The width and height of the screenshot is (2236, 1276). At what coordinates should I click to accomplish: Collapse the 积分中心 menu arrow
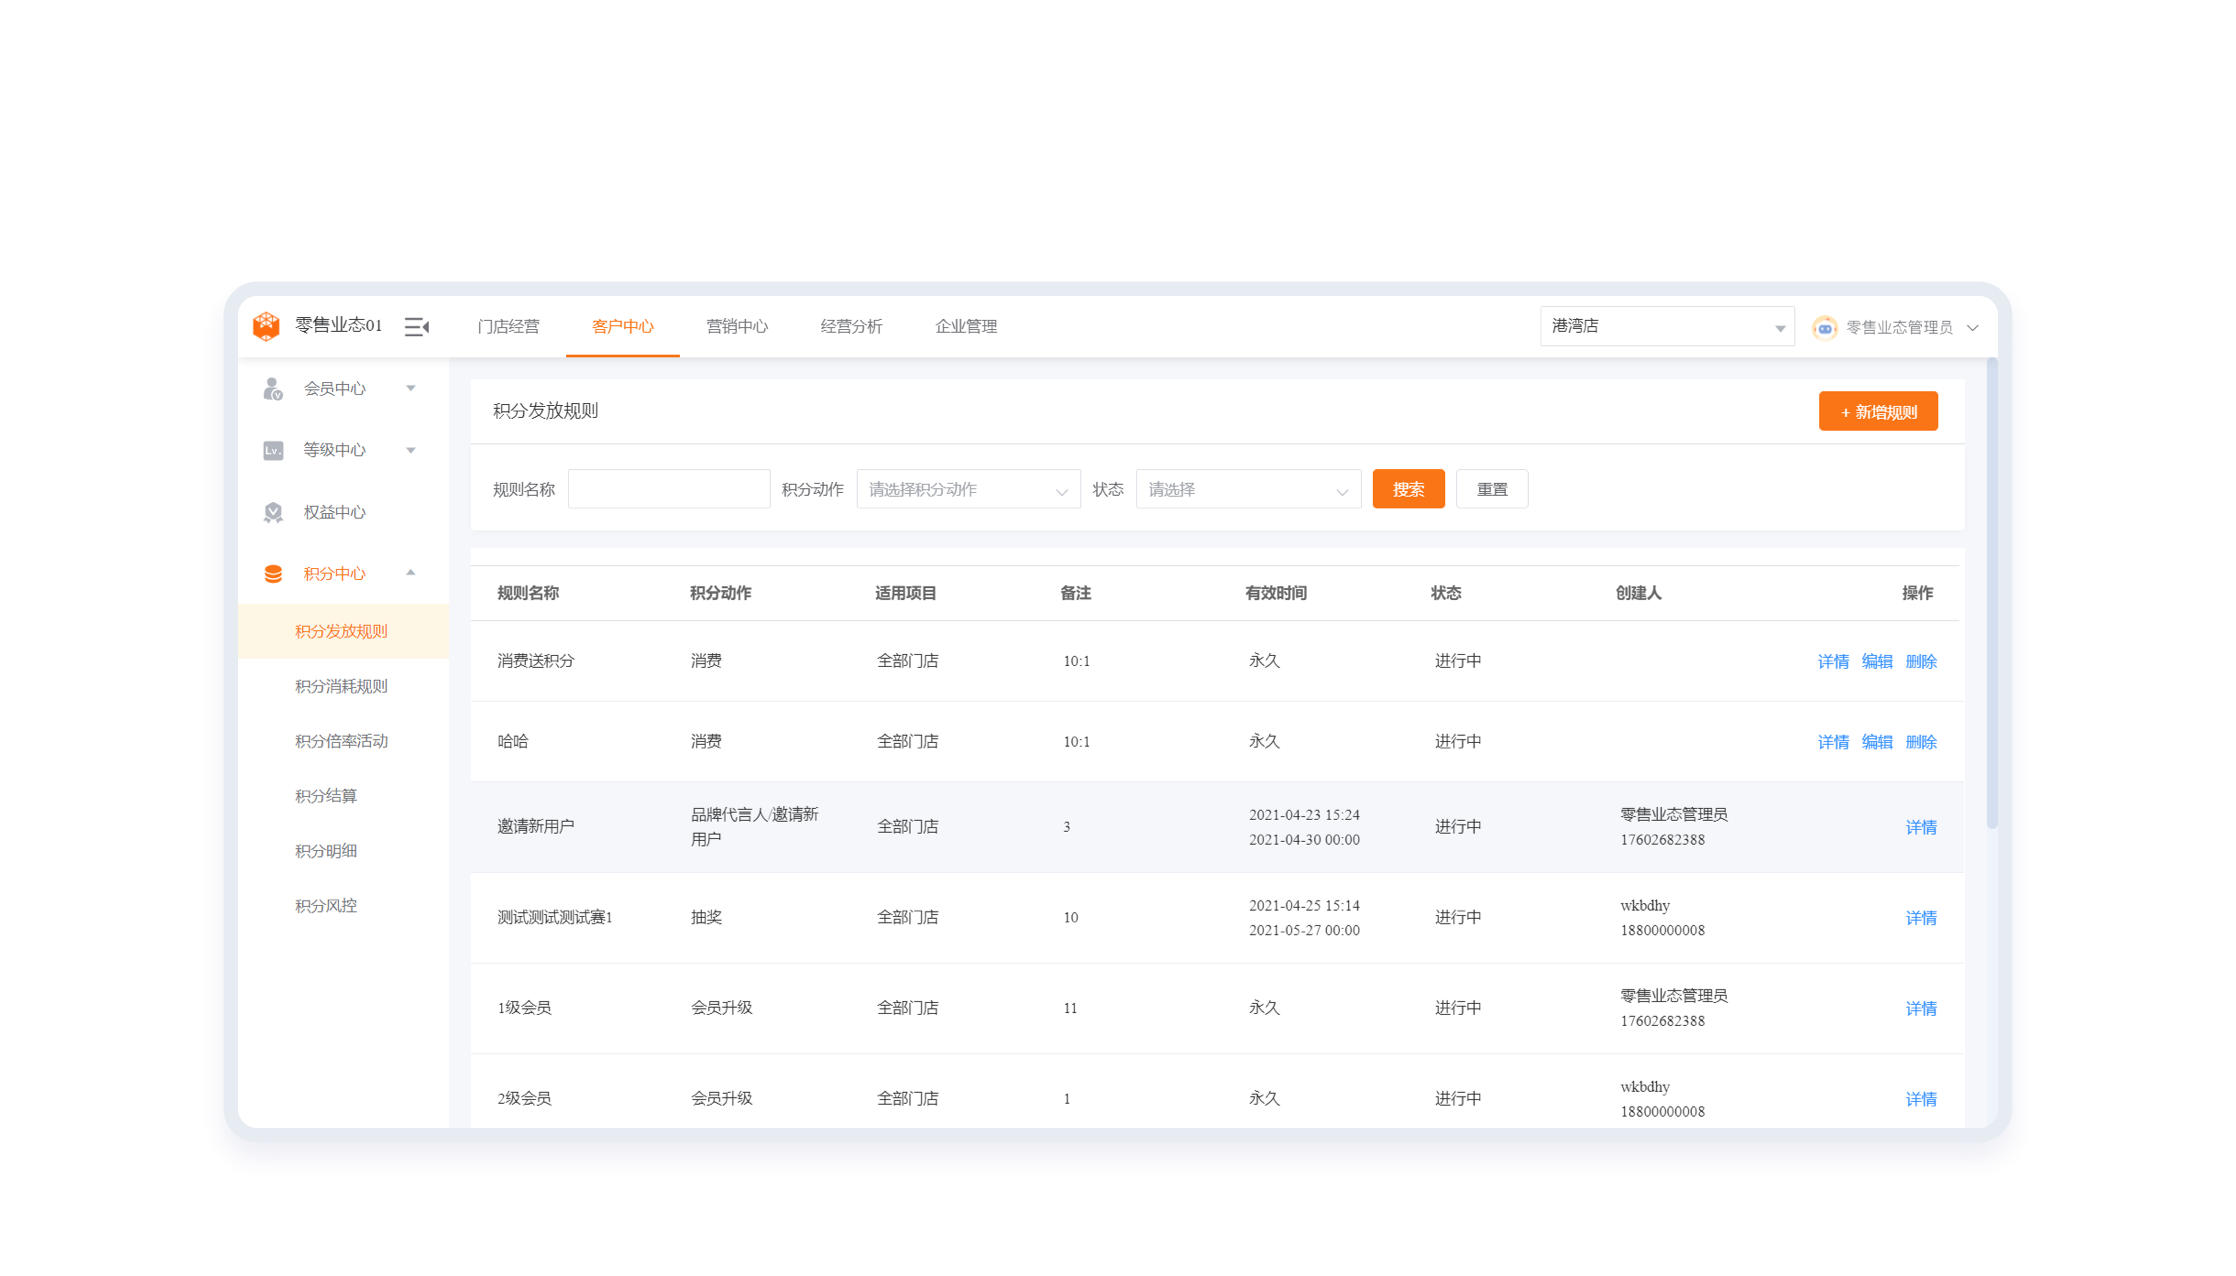[411, 573]
